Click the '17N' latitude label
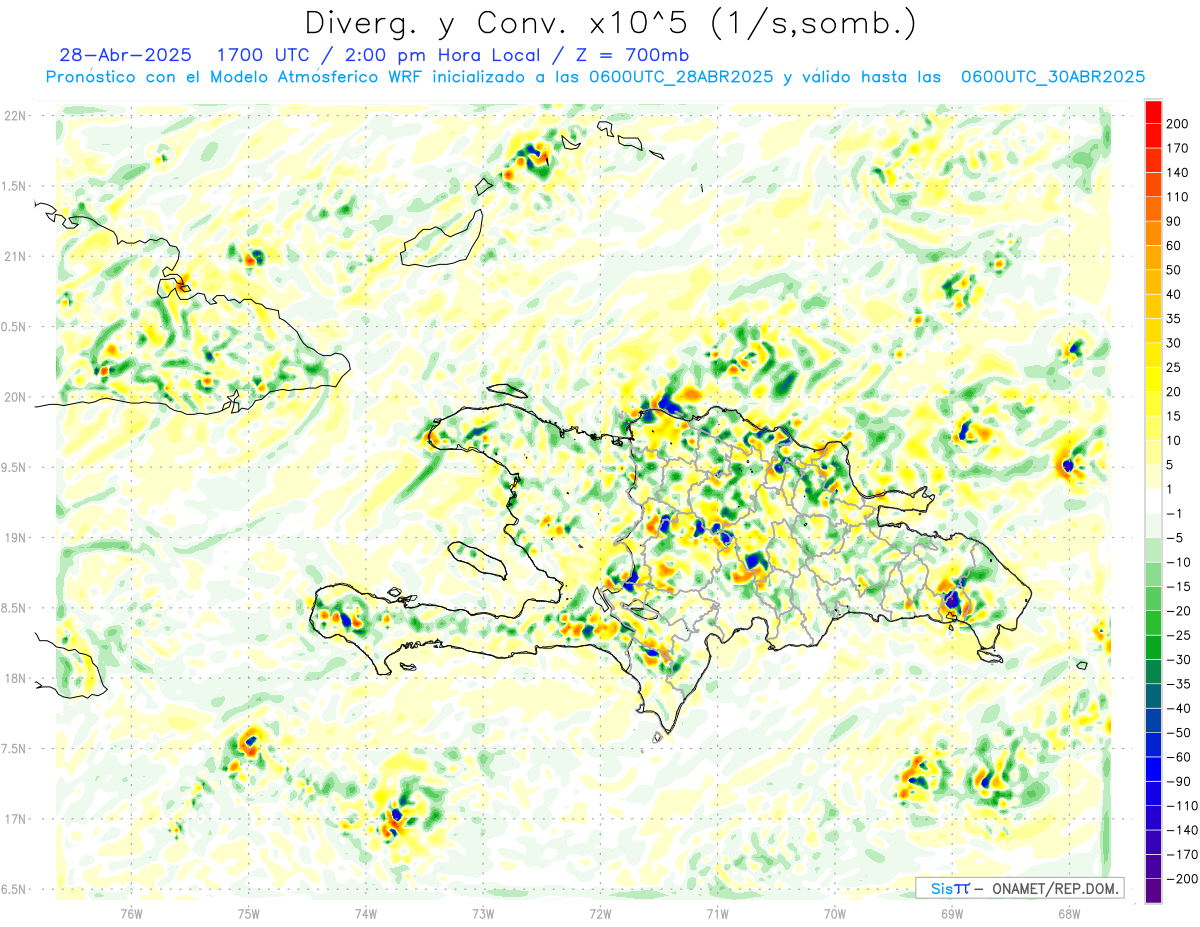This screenshot has width=1200, height=927. tap(16, 819)
